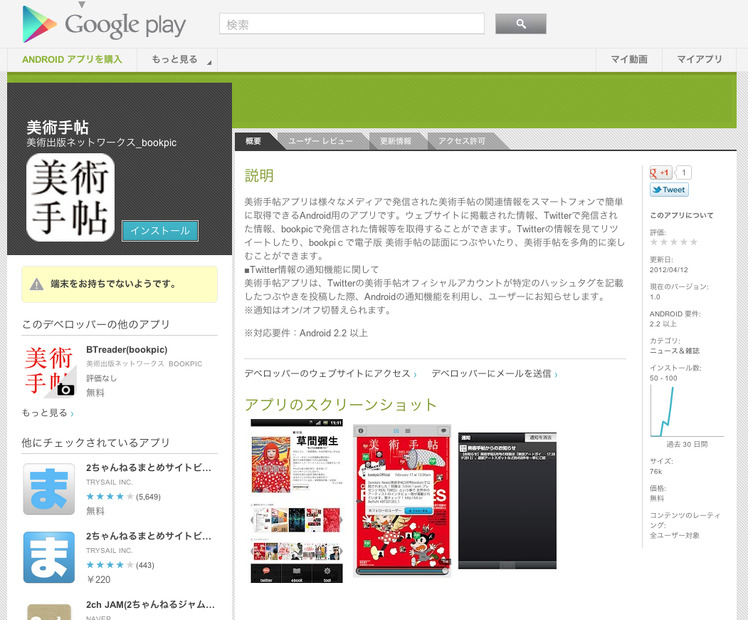Screen dimensions: 748x620
Task: Click 2012/04/12 update date text
Action: [669, 270]
